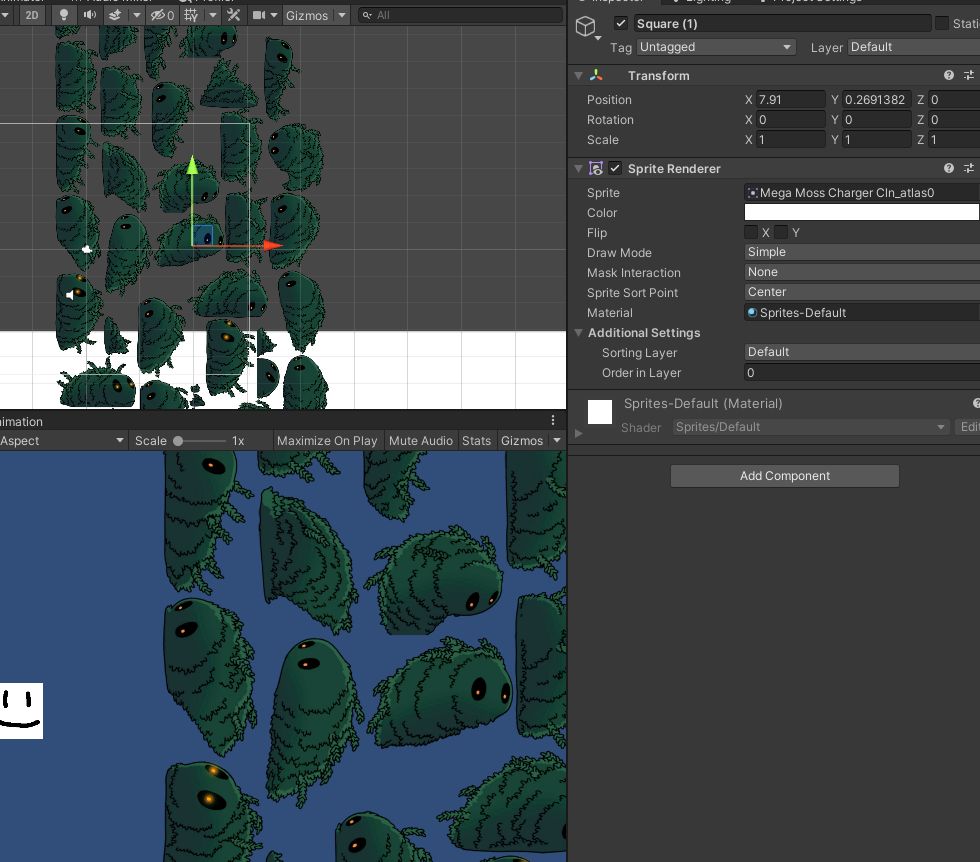980x862 pixels.
Task: Click Rotation X value field
Action: 791,119
